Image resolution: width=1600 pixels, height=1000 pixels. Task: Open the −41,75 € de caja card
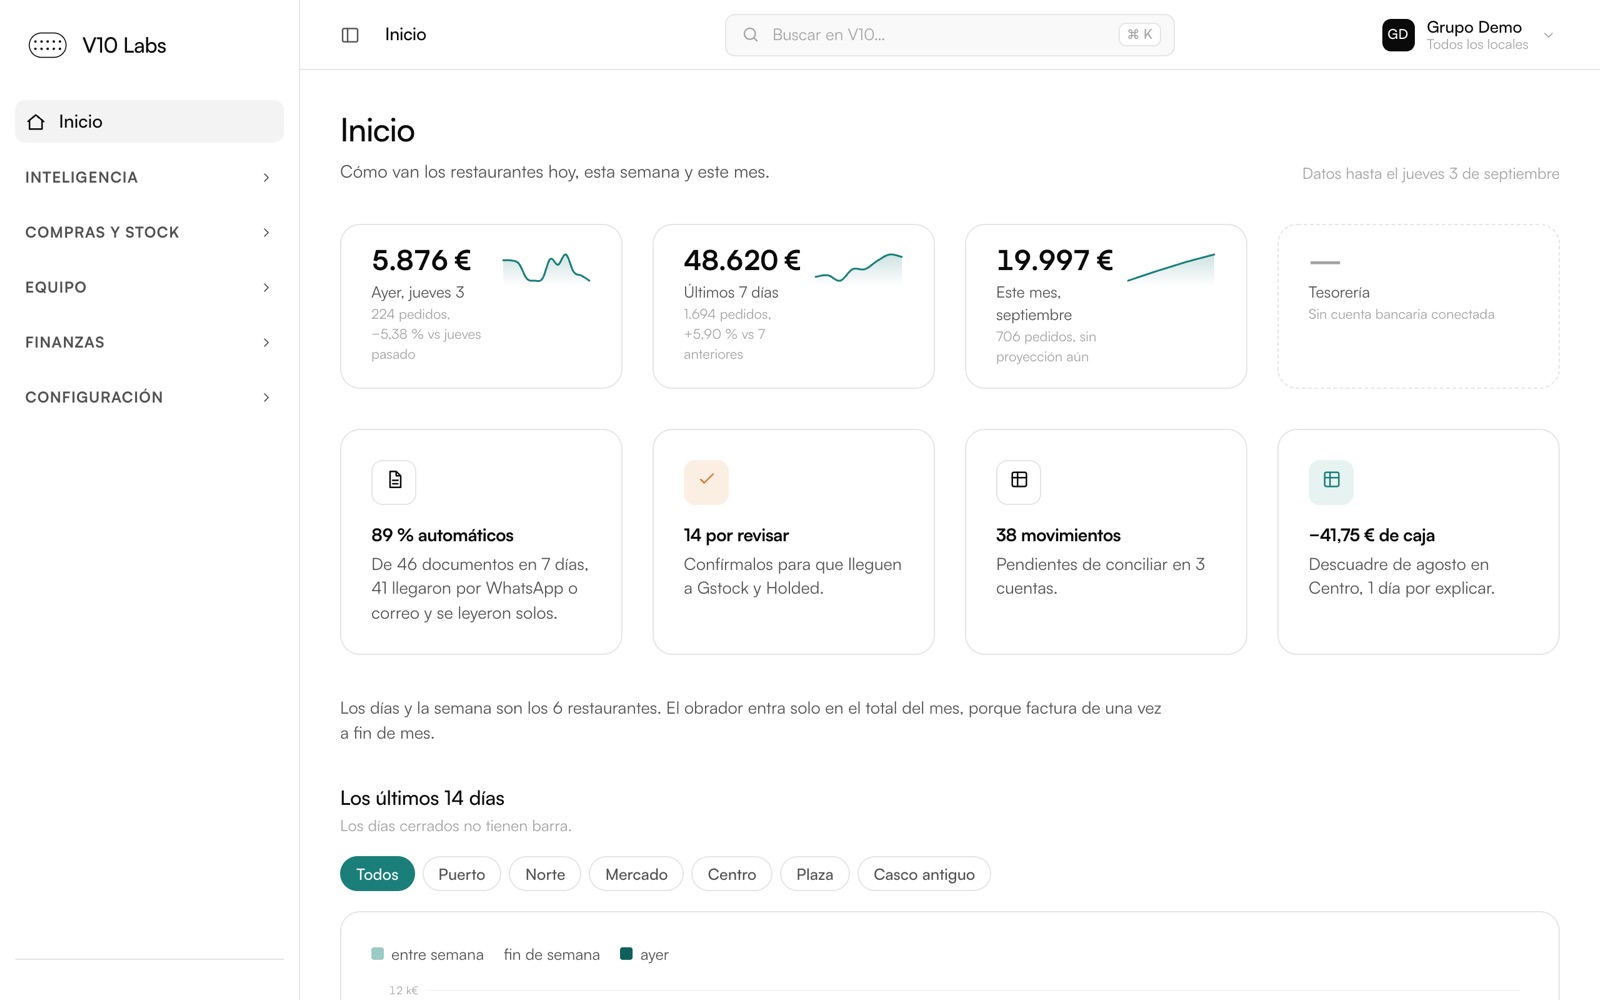1418,542
